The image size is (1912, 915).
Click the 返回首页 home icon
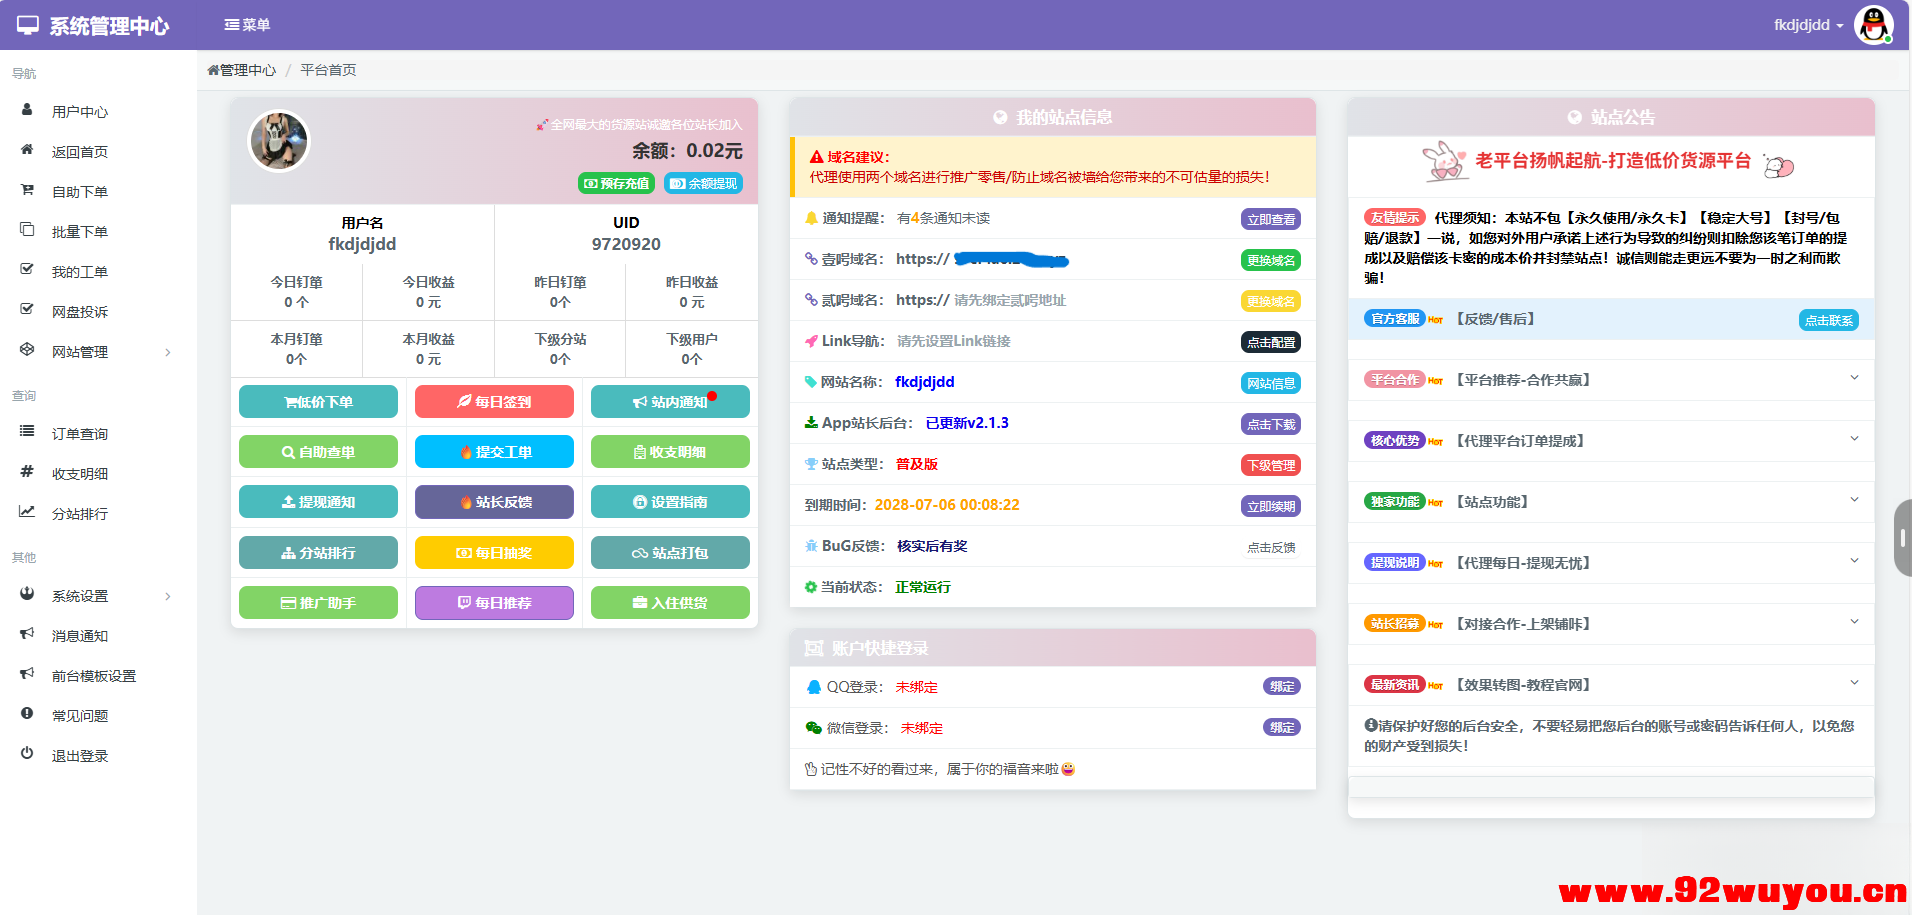coord(27,150)
